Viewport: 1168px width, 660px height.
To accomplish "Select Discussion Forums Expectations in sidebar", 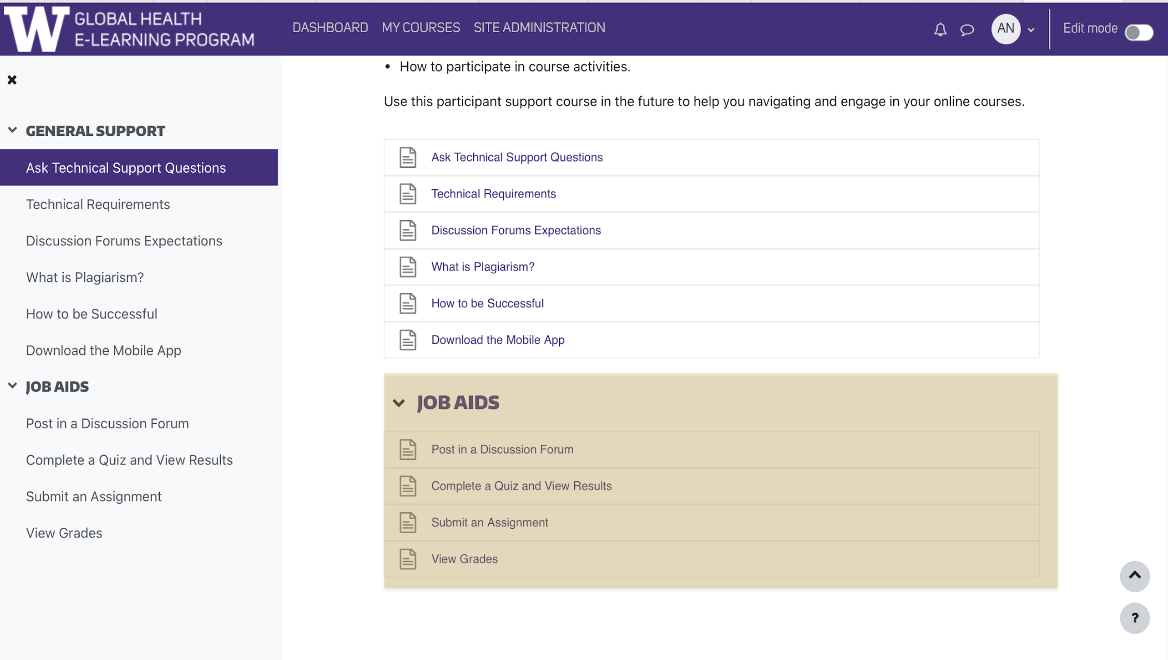I will [x=124, y=241].
